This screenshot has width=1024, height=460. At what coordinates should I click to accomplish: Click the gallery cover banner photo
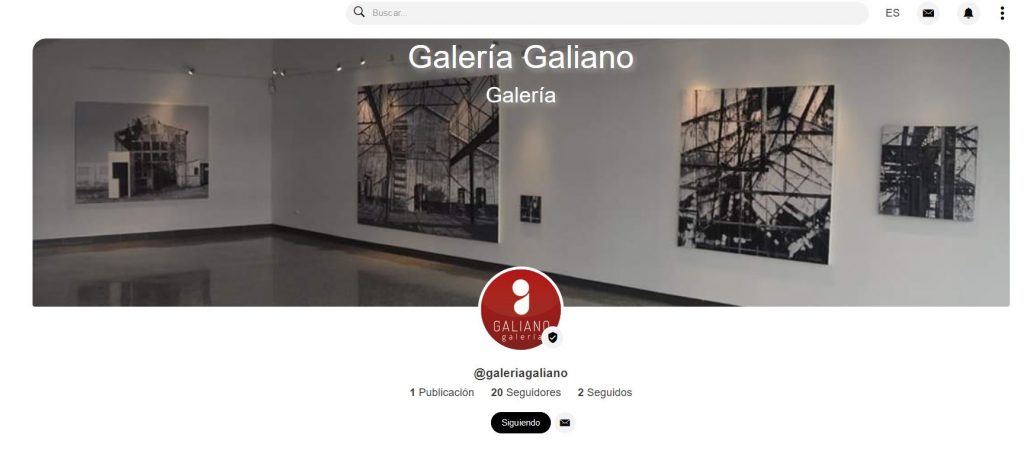520,172
